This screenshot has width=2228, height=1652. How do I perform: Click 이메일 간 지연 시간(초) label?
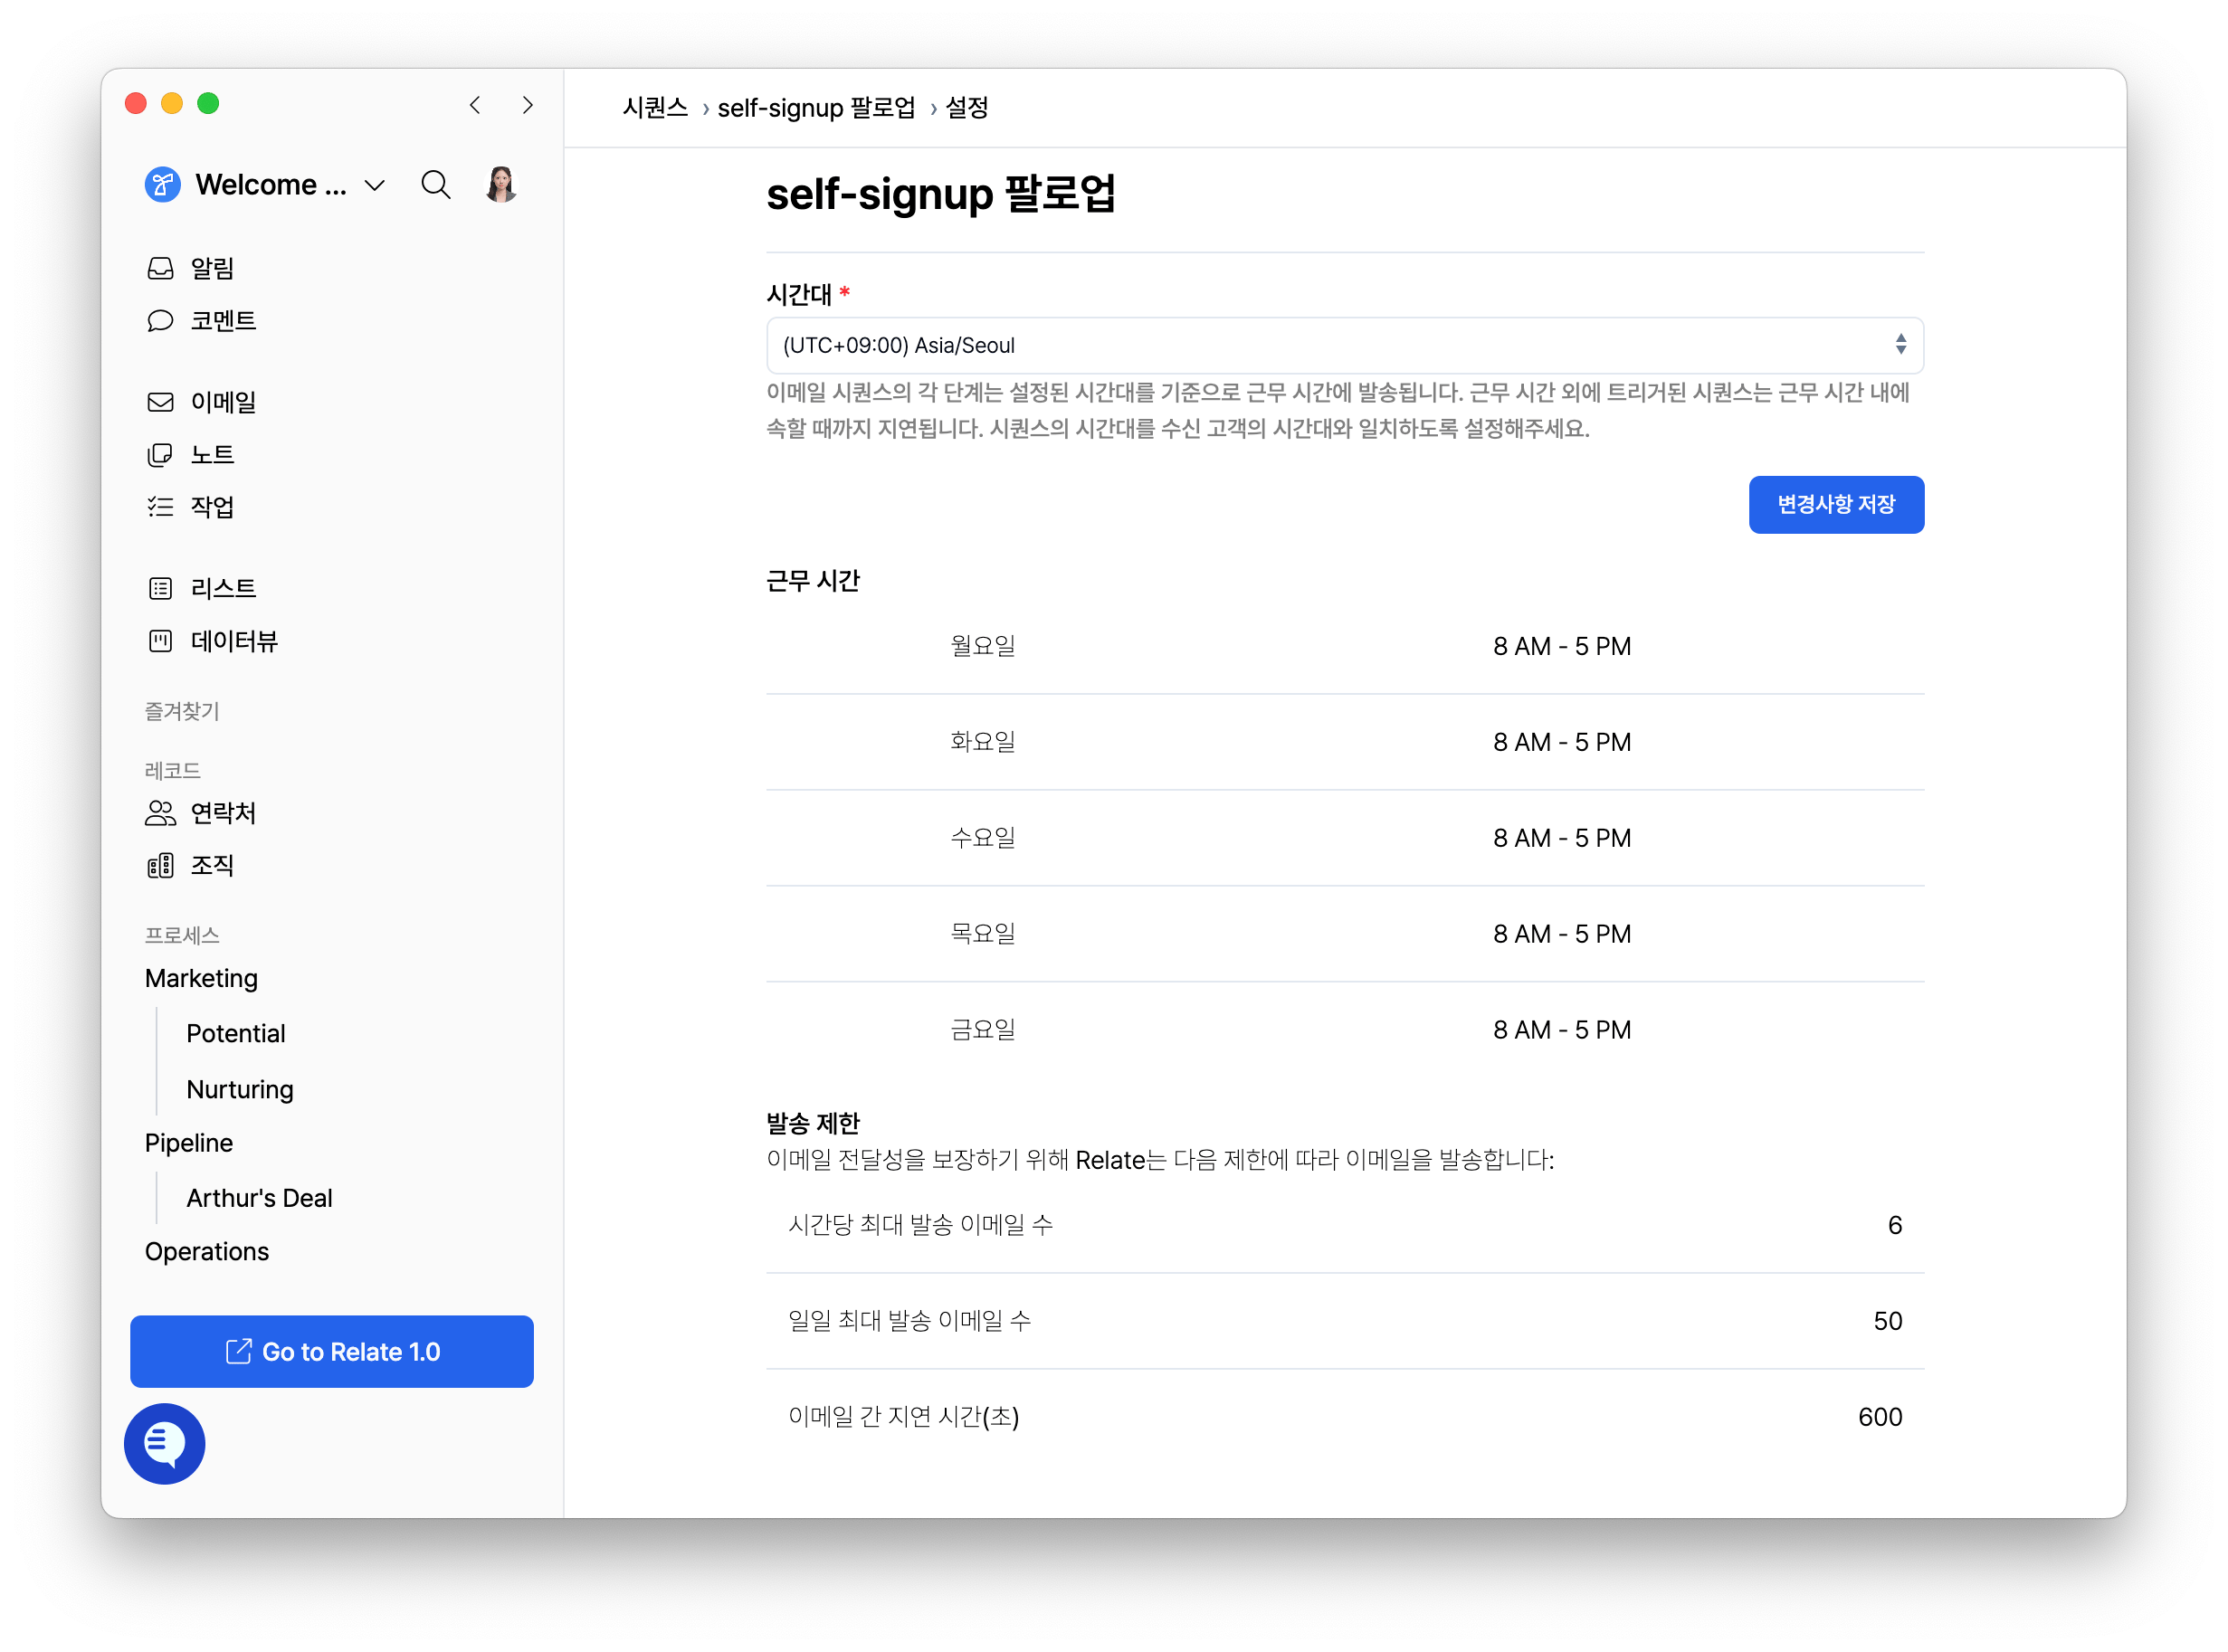[x=904, y=1418]
